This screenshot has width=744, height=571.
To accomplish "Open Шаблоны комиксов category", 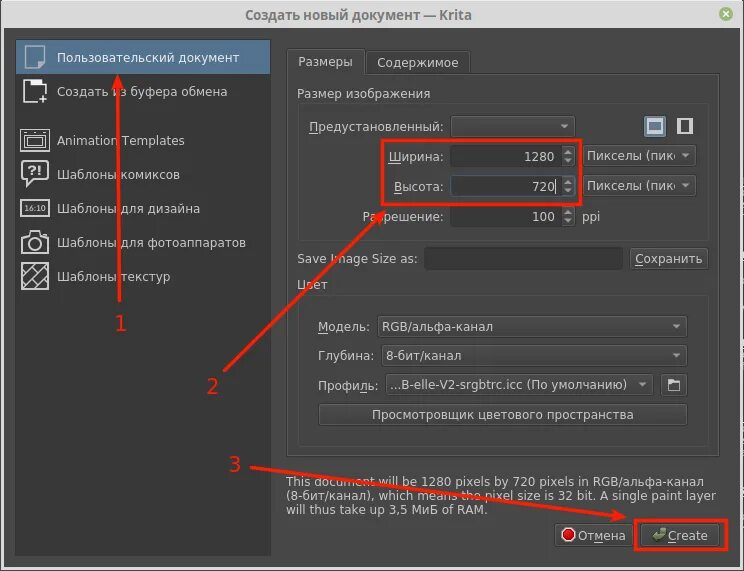I will coord(143,174).
